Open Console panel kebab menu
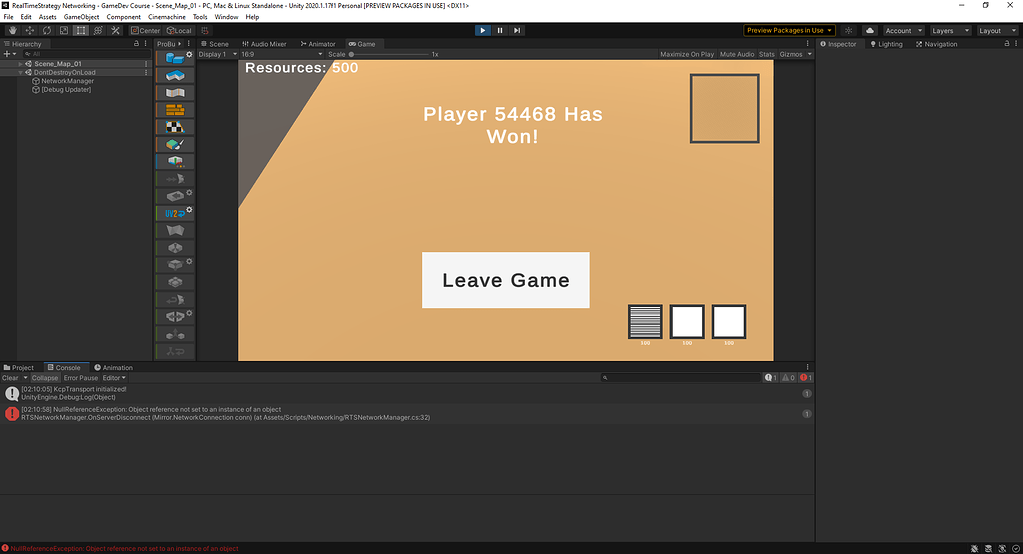 (808, 367)
